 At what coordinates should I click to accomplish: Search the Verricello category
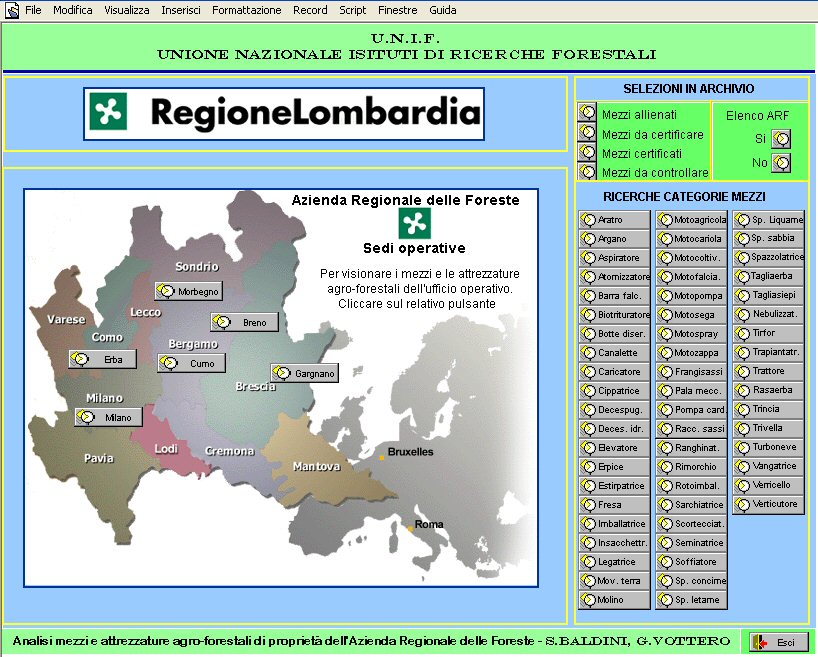pos(769,485)
